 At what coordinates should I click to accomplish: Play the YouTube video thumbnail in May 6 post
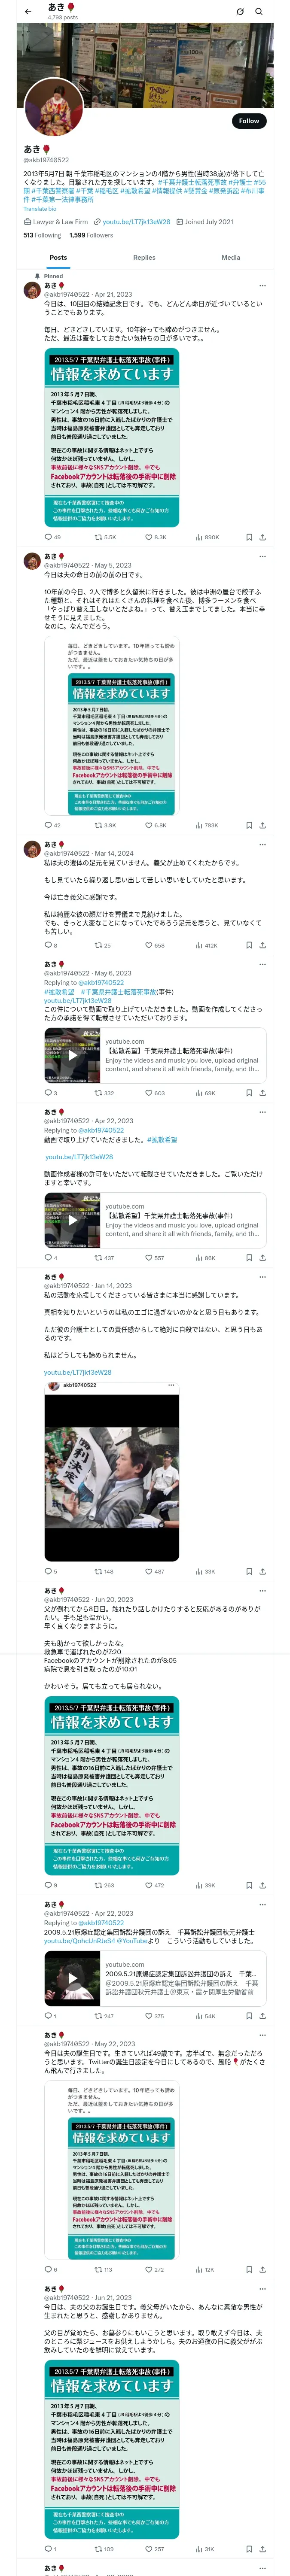pos(72,1055)
